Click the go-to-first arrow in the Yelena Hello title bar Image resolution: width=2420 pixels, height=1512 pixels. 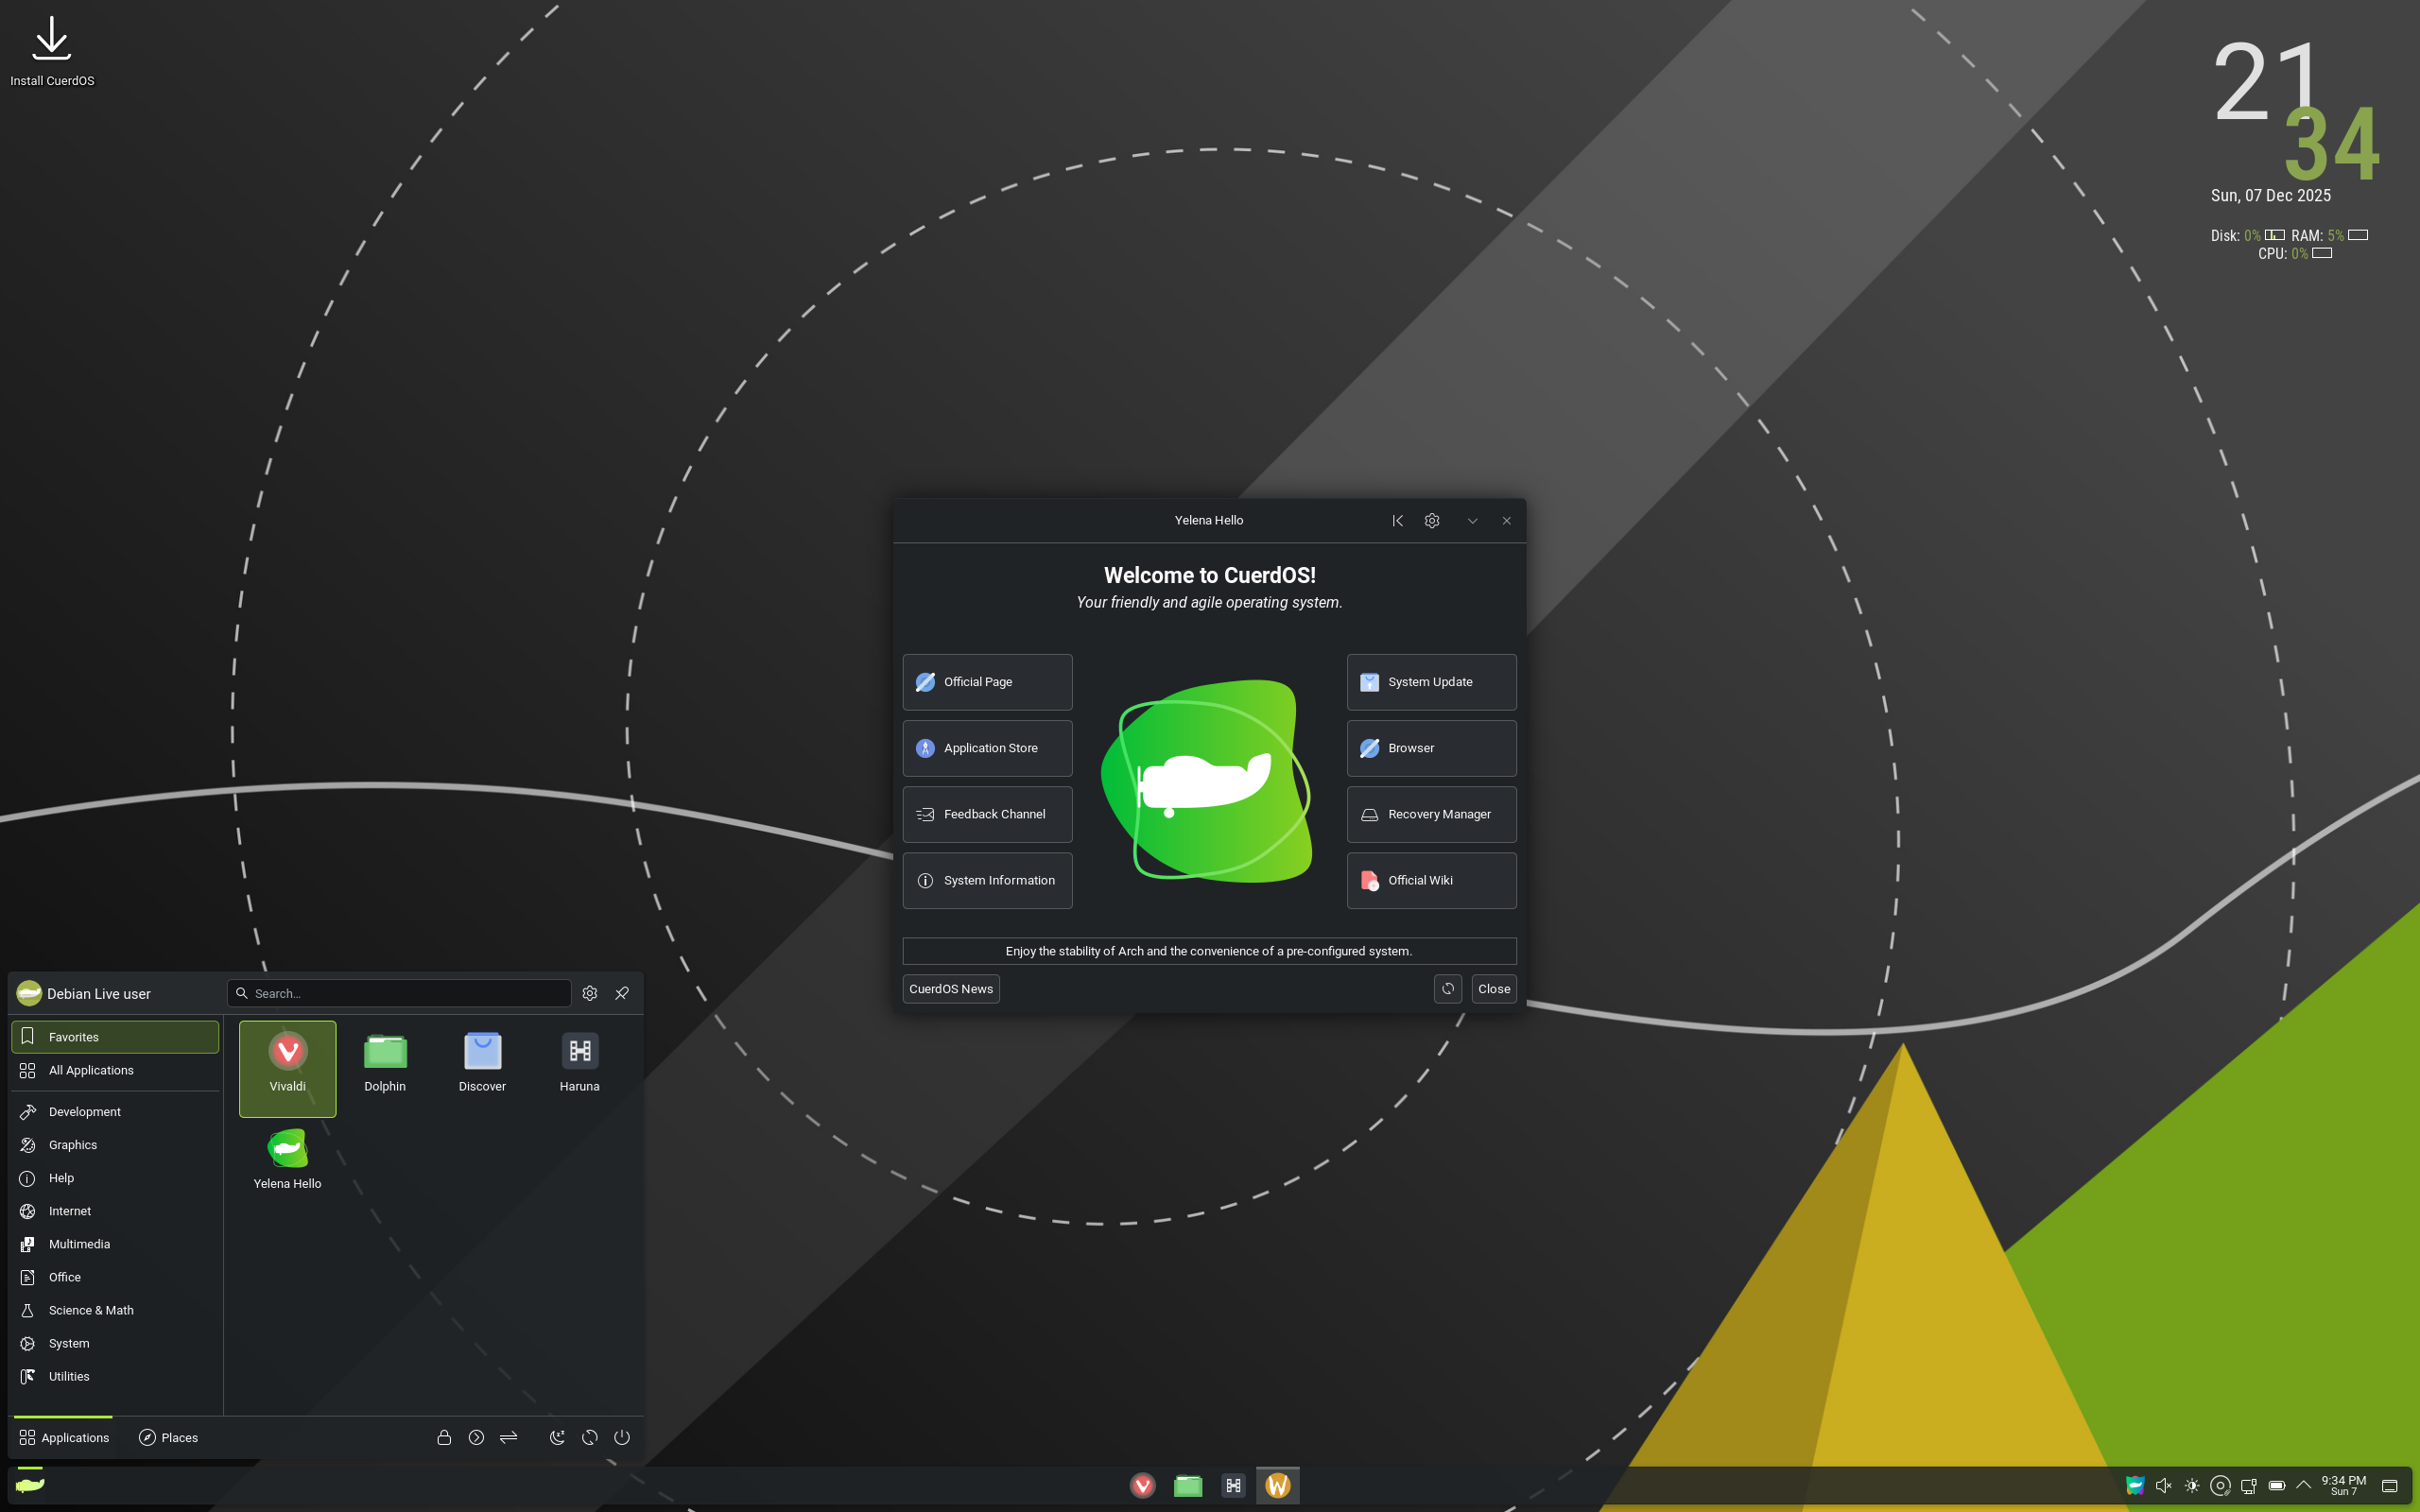point(1397,520)
